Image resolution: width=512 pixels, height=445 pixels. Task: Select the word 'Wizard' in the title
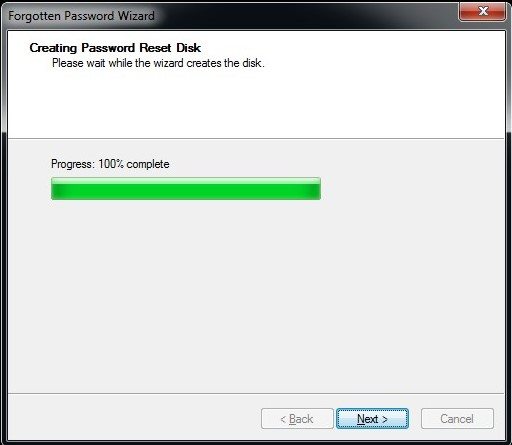point(136,16)
